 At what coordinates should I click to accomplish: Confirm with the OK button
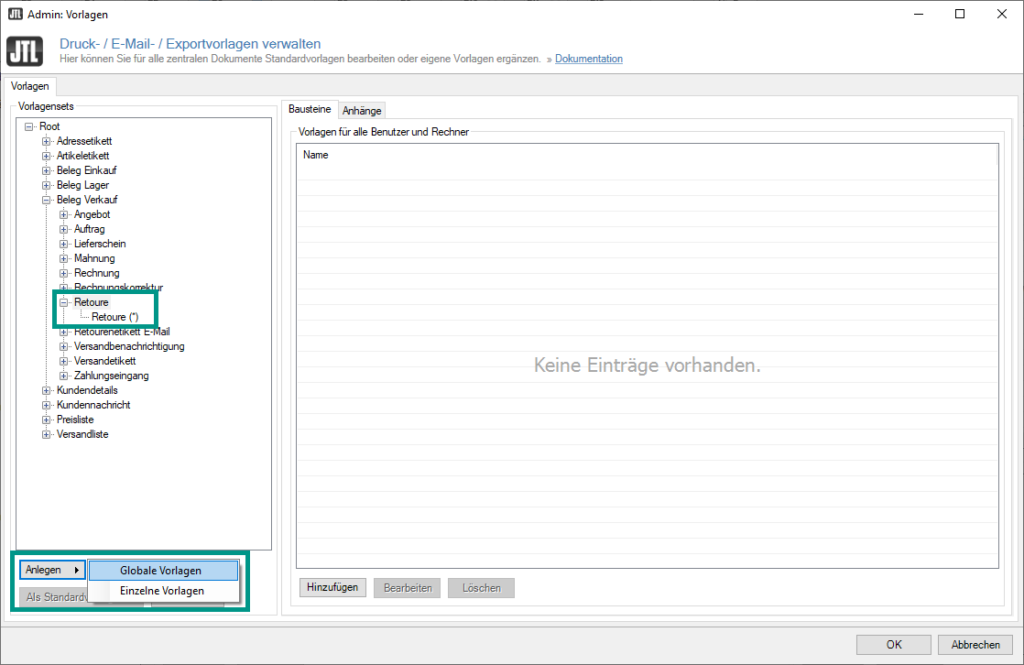(x=893, y=644)
